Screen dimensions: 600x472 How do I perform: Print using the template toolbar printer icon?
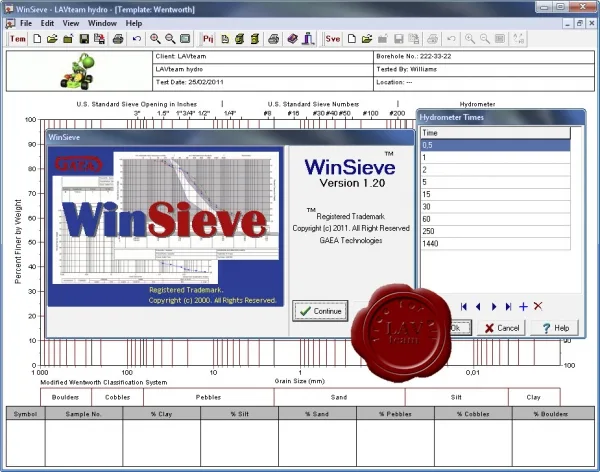pos(118,39)
